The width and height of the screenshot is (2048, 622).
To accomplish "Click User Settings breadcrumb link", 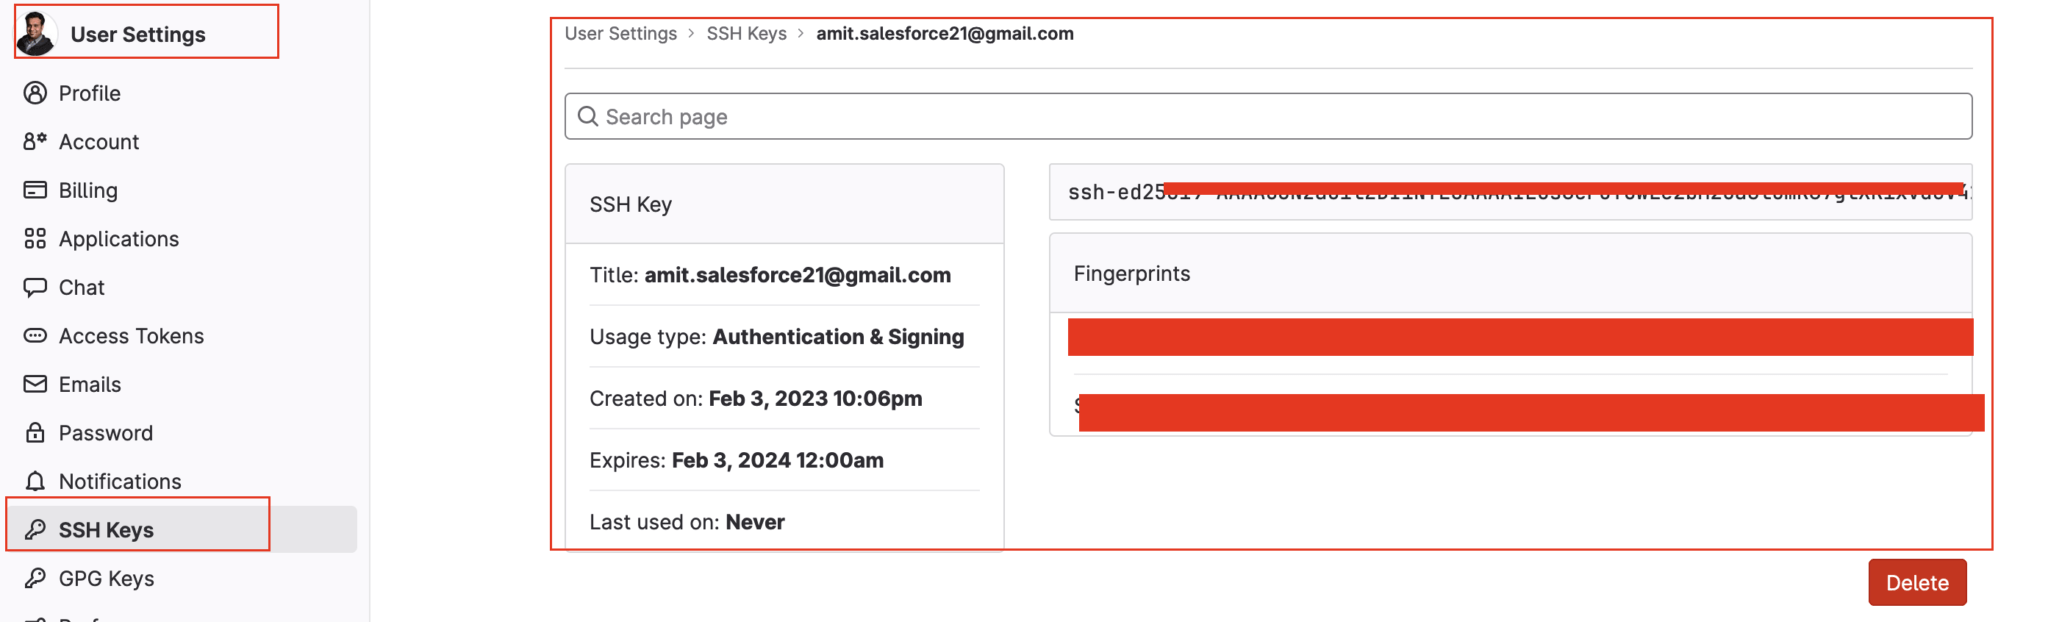I will 620,33.
